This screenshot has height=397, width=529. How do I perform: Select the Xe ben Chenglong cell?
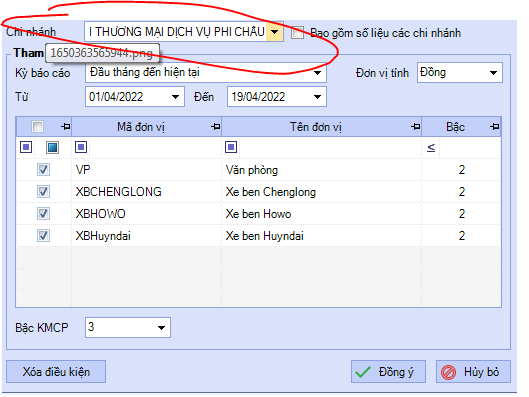322,192
